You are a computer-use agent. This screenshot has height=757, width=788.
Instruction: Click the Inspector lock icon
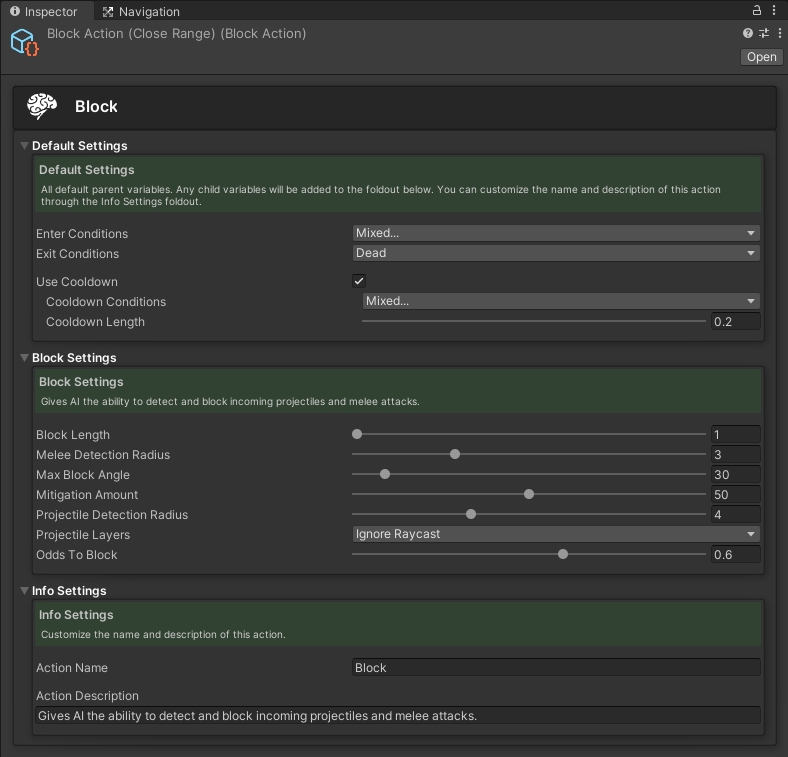(757, 11)
